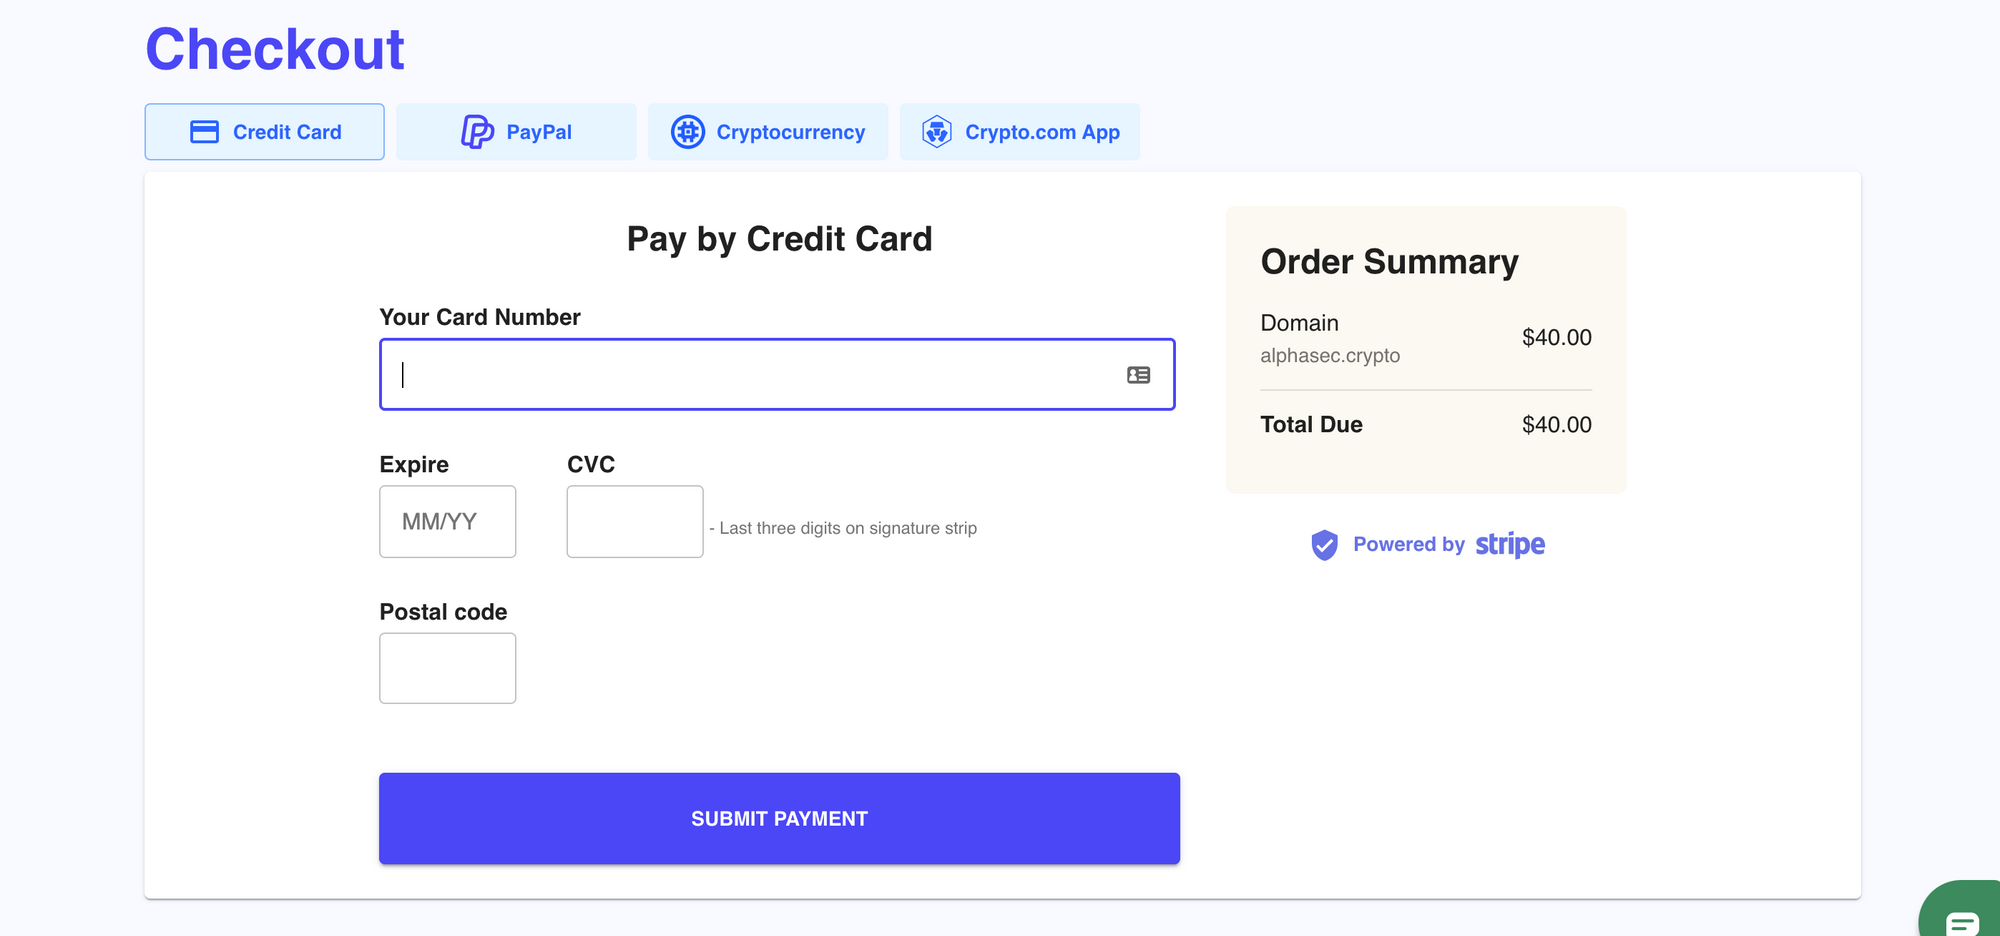Screen dimensions: 2000x936
Task: Click the Powered by Stripe link
Action: (x=1426, y=545)
